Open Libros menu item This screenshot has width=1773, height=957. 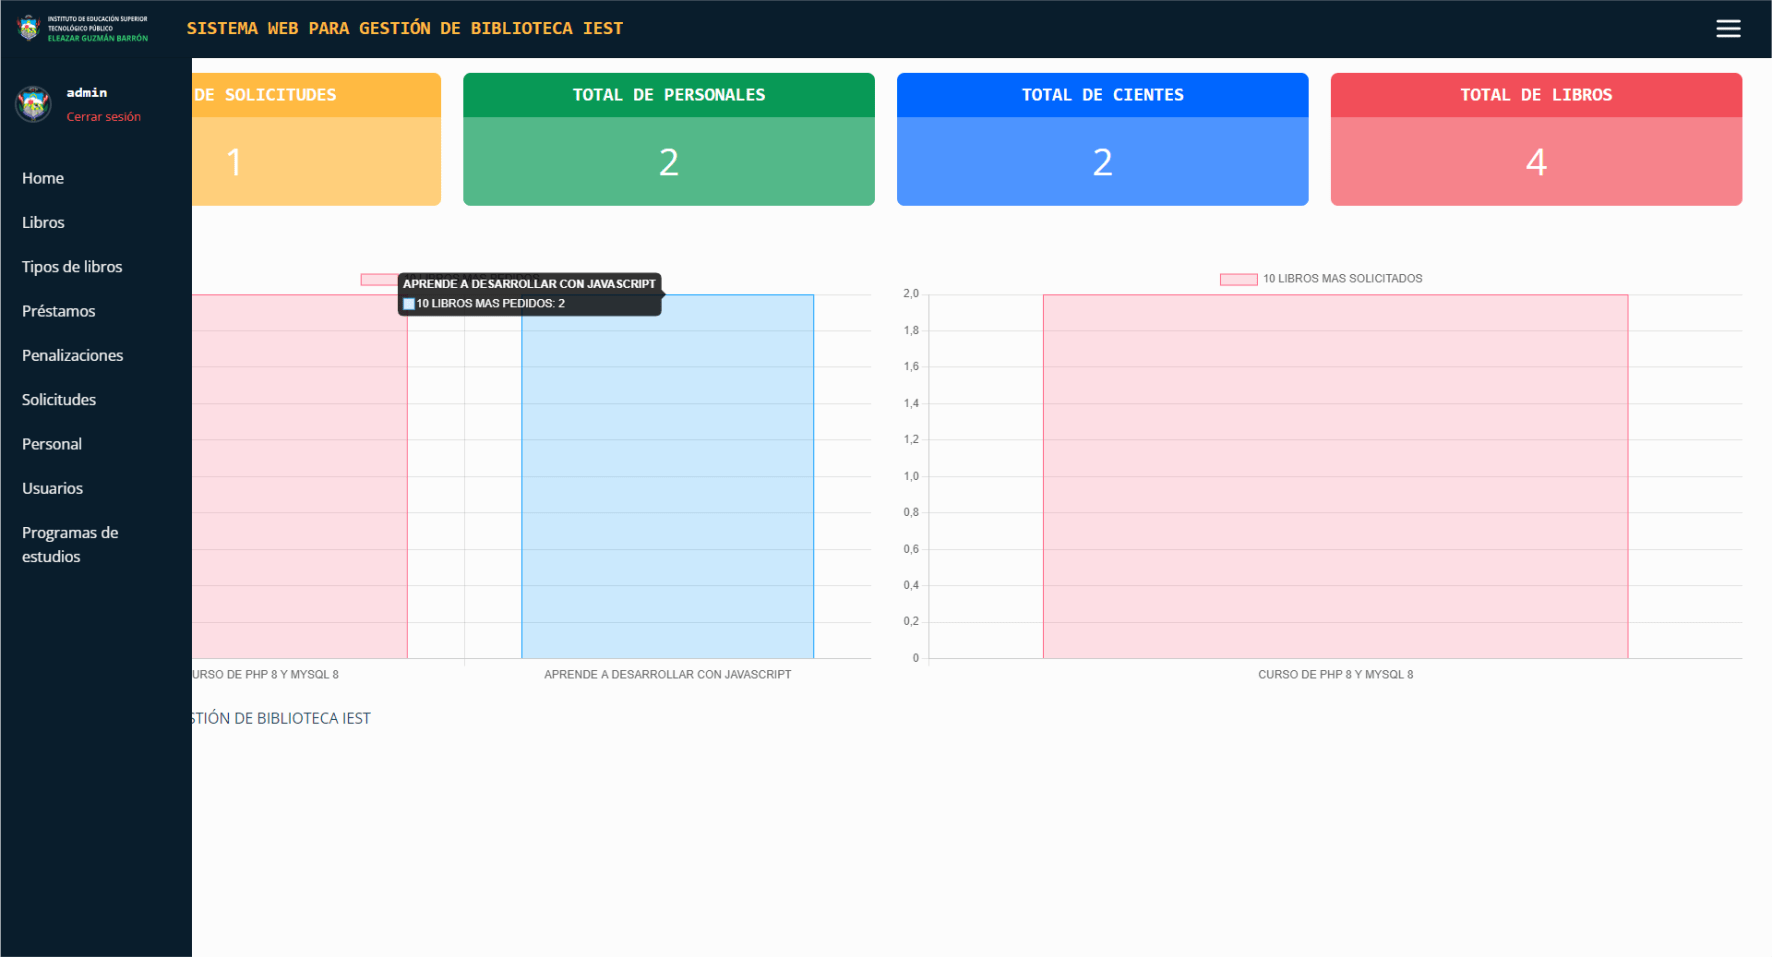[43, 222]
